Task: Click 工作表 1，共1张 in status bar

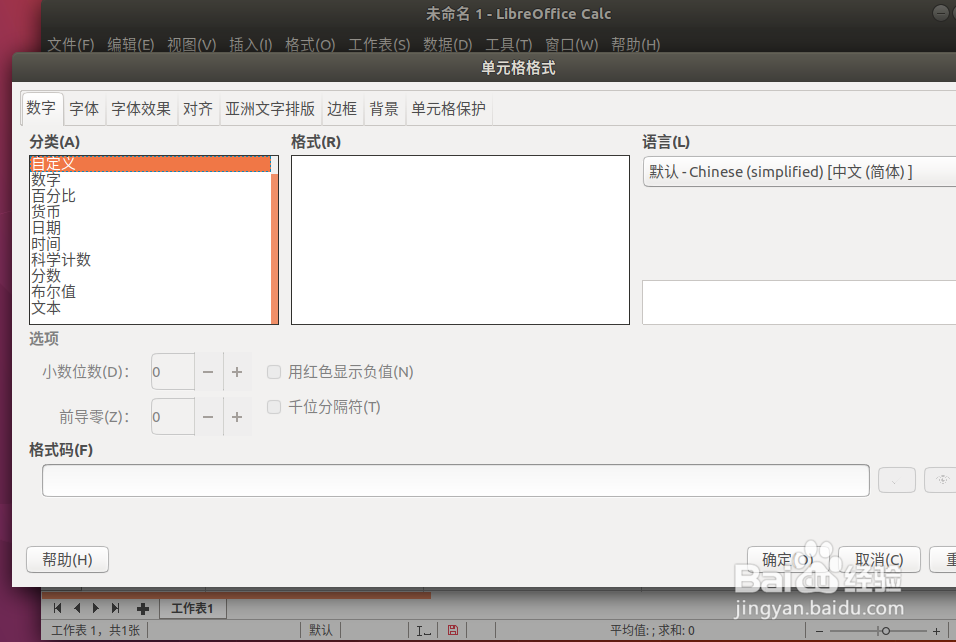Action: pyautogui.click(x=96, y=630)
